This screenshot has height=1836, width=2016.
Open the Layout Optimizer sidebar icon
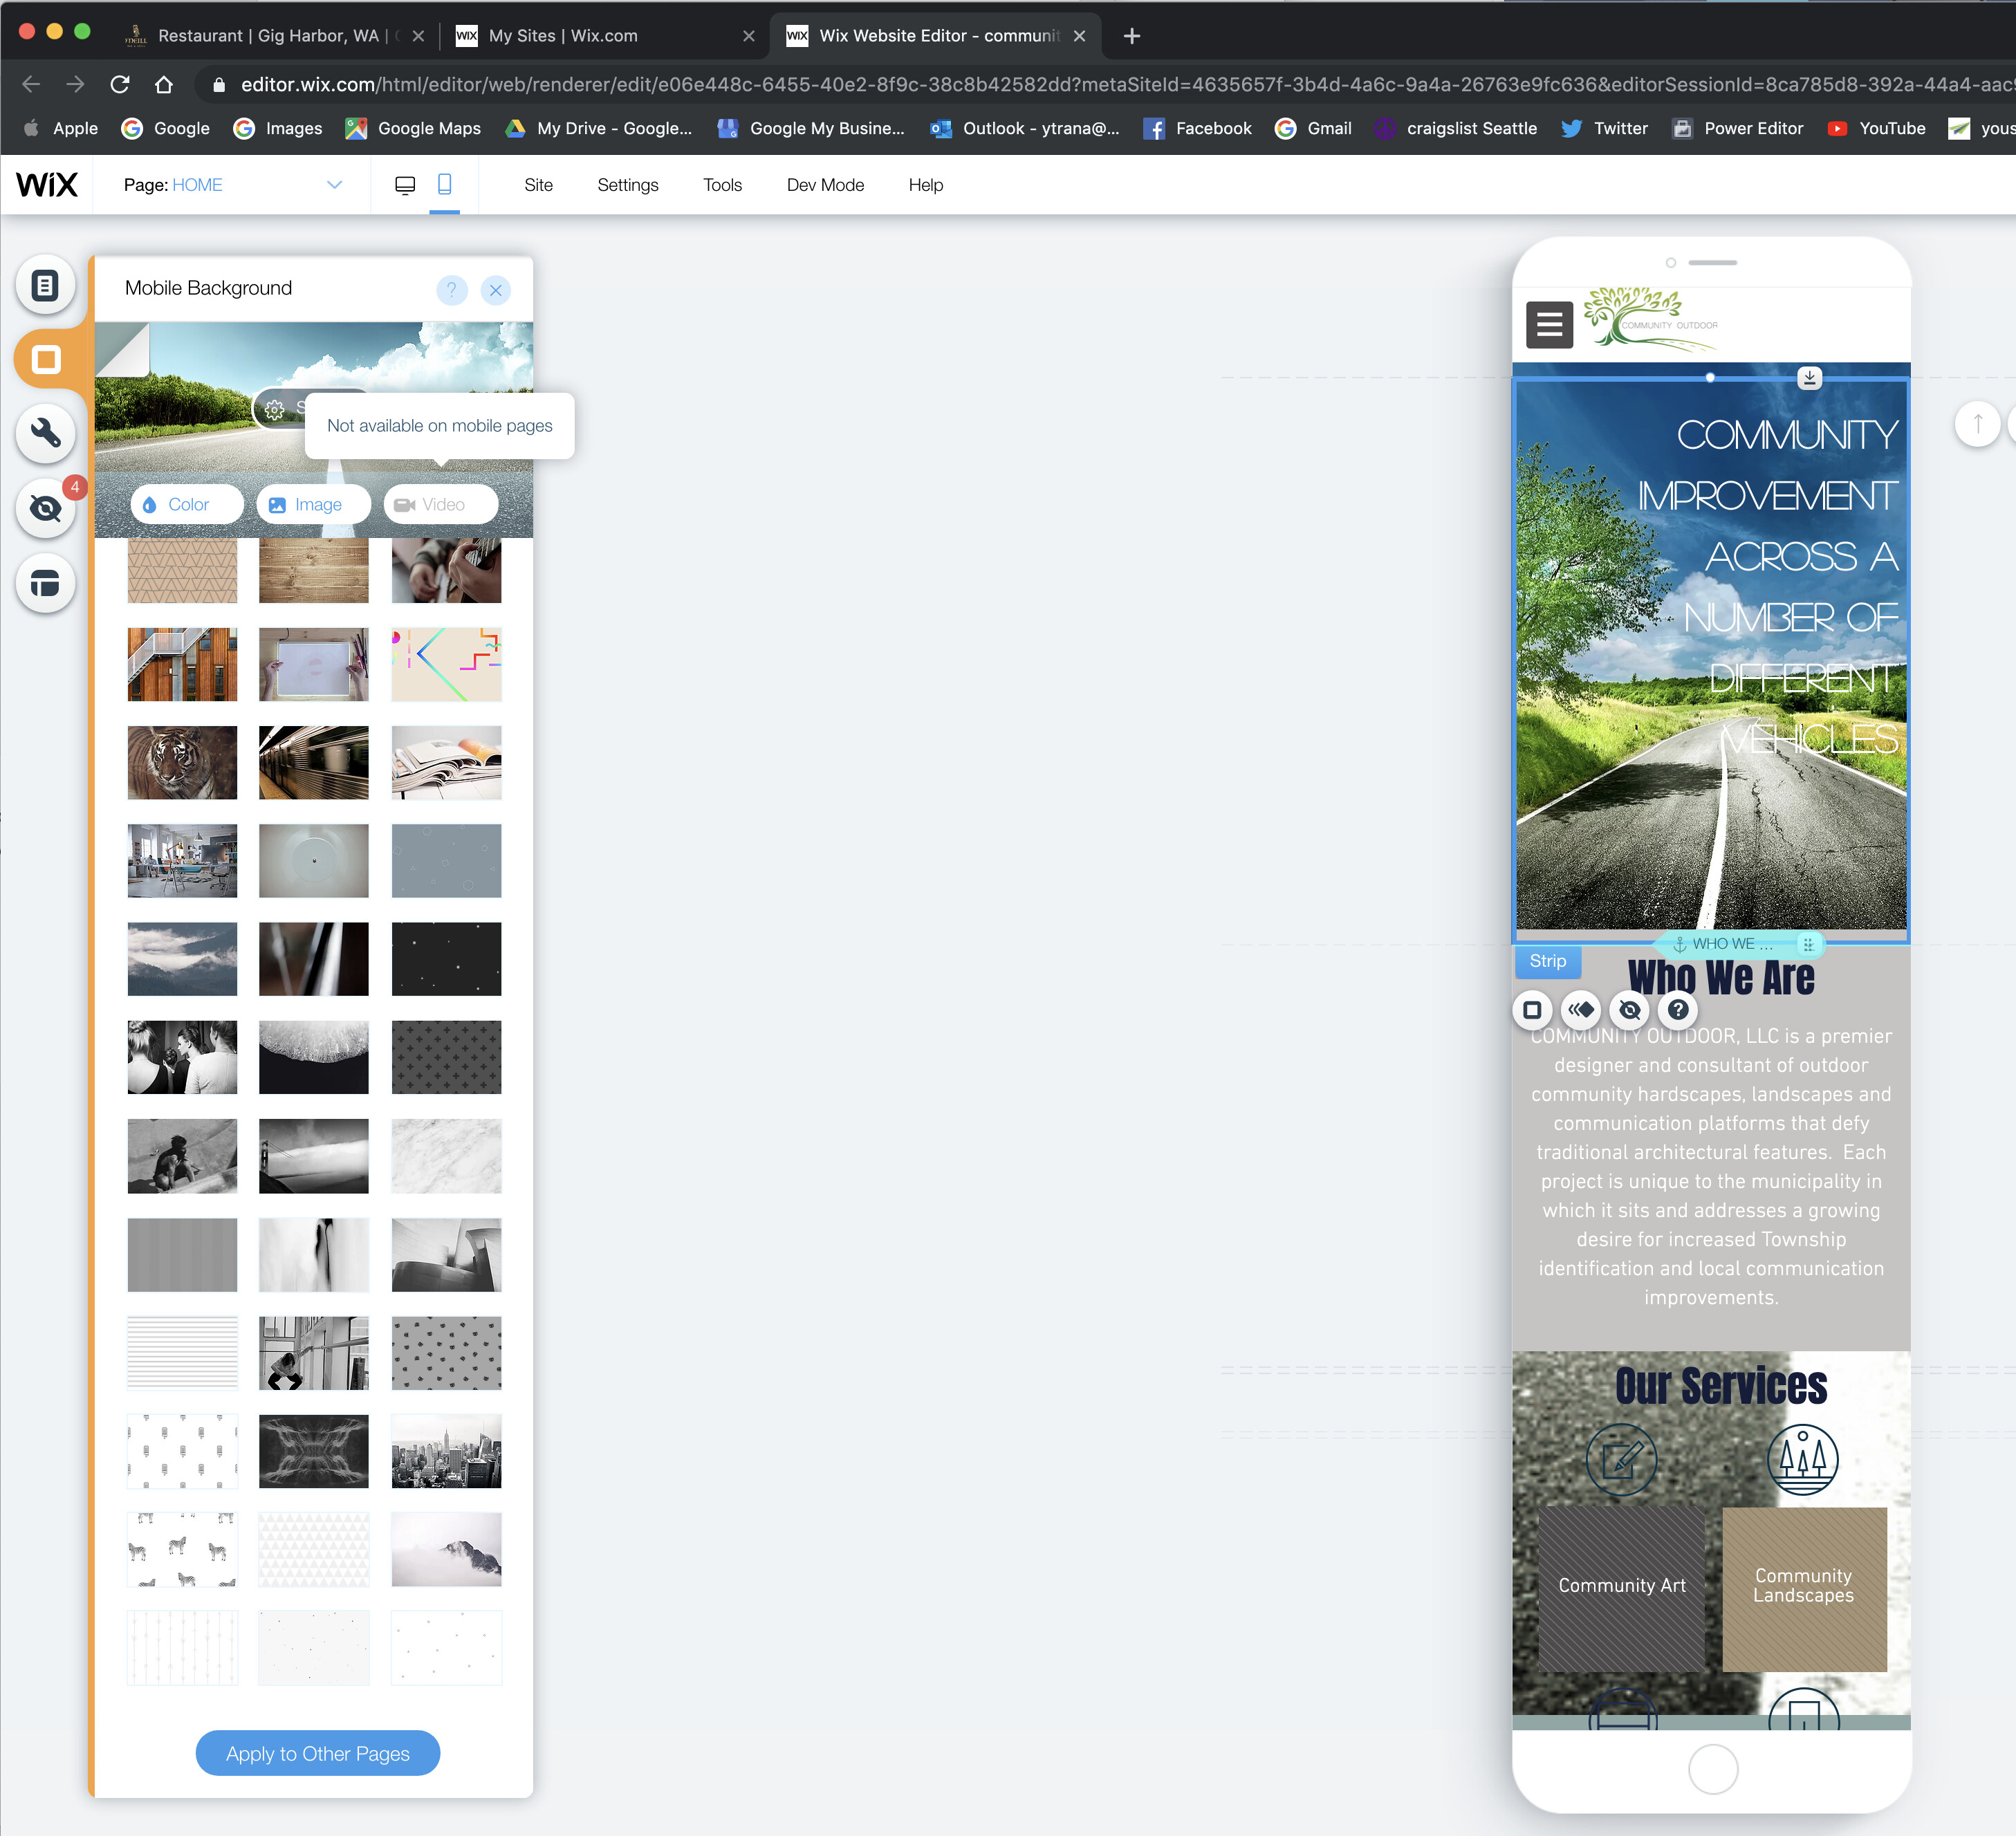(45, 582)
